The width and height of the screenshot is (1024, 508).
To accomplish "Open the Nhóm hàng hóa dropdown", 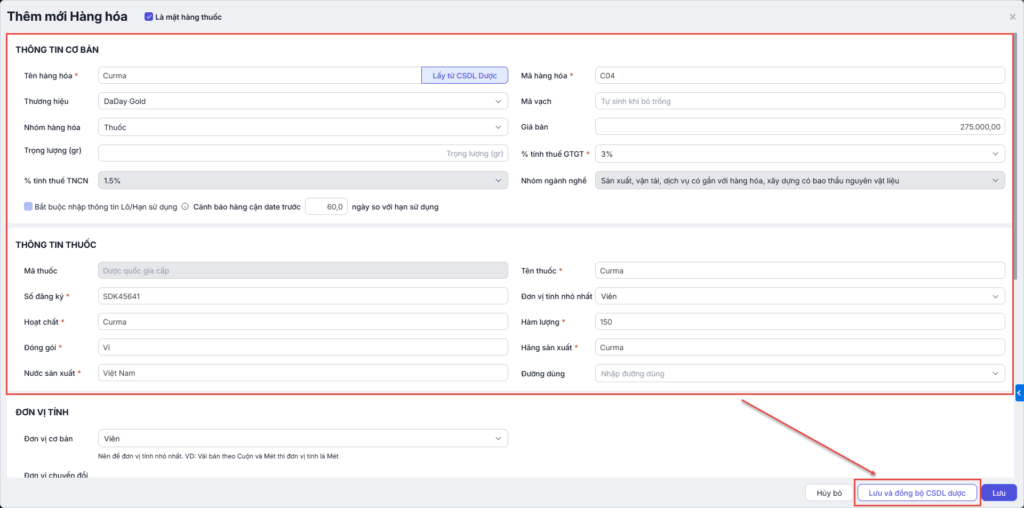I will 303,127.
